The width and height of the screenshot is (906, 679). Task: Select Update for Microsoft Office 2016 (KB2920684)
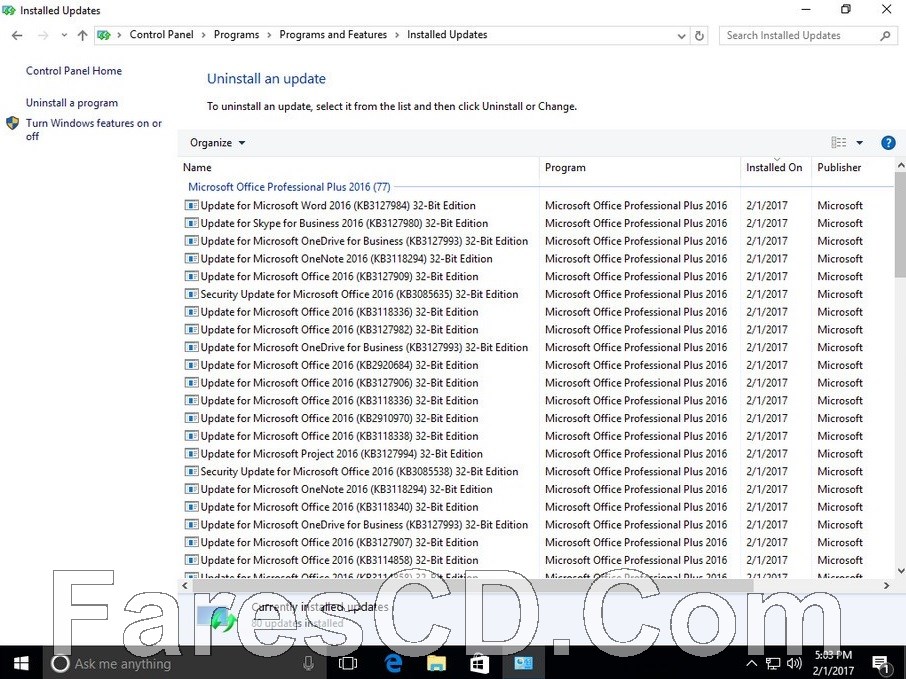point(339,365)
